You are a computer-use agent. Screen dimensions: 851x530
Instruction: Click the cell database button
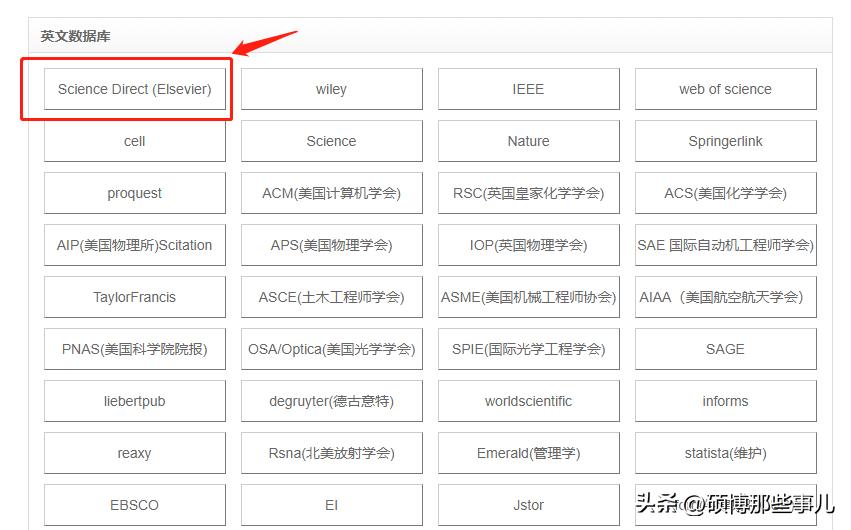(135, 141)
